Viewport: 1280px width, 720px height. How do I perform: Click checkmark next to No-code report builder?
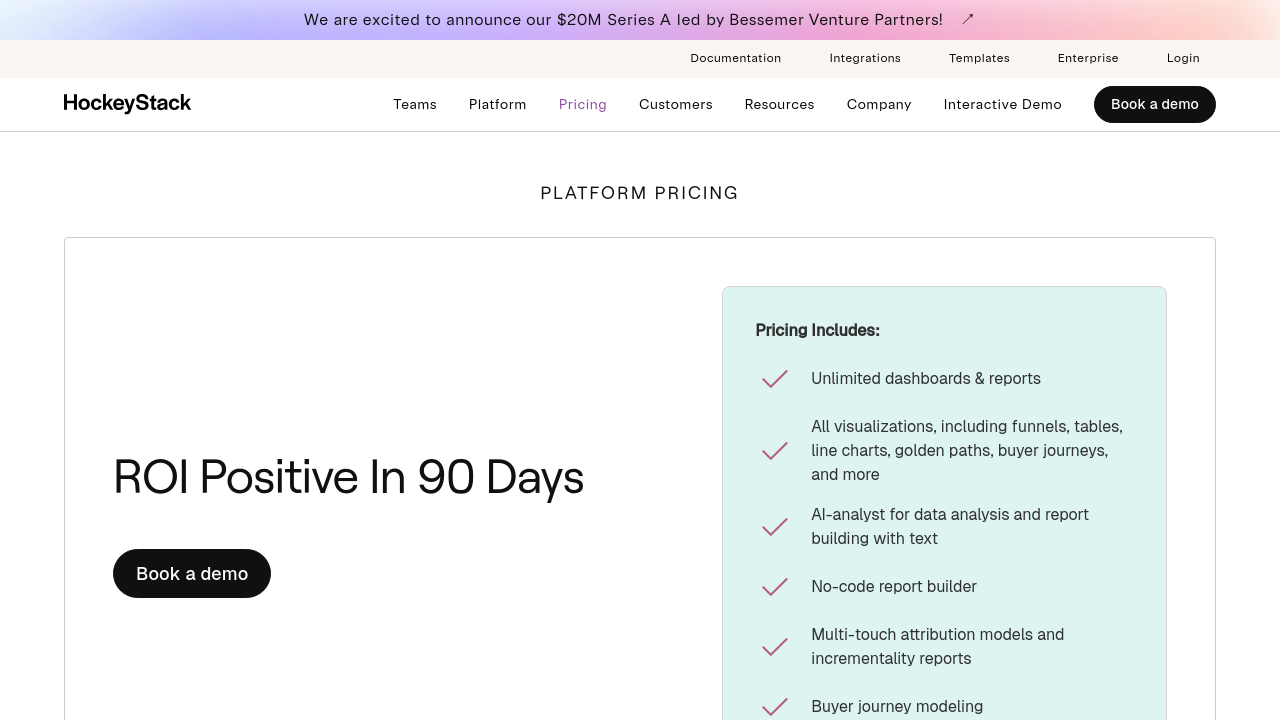[775, 587]
